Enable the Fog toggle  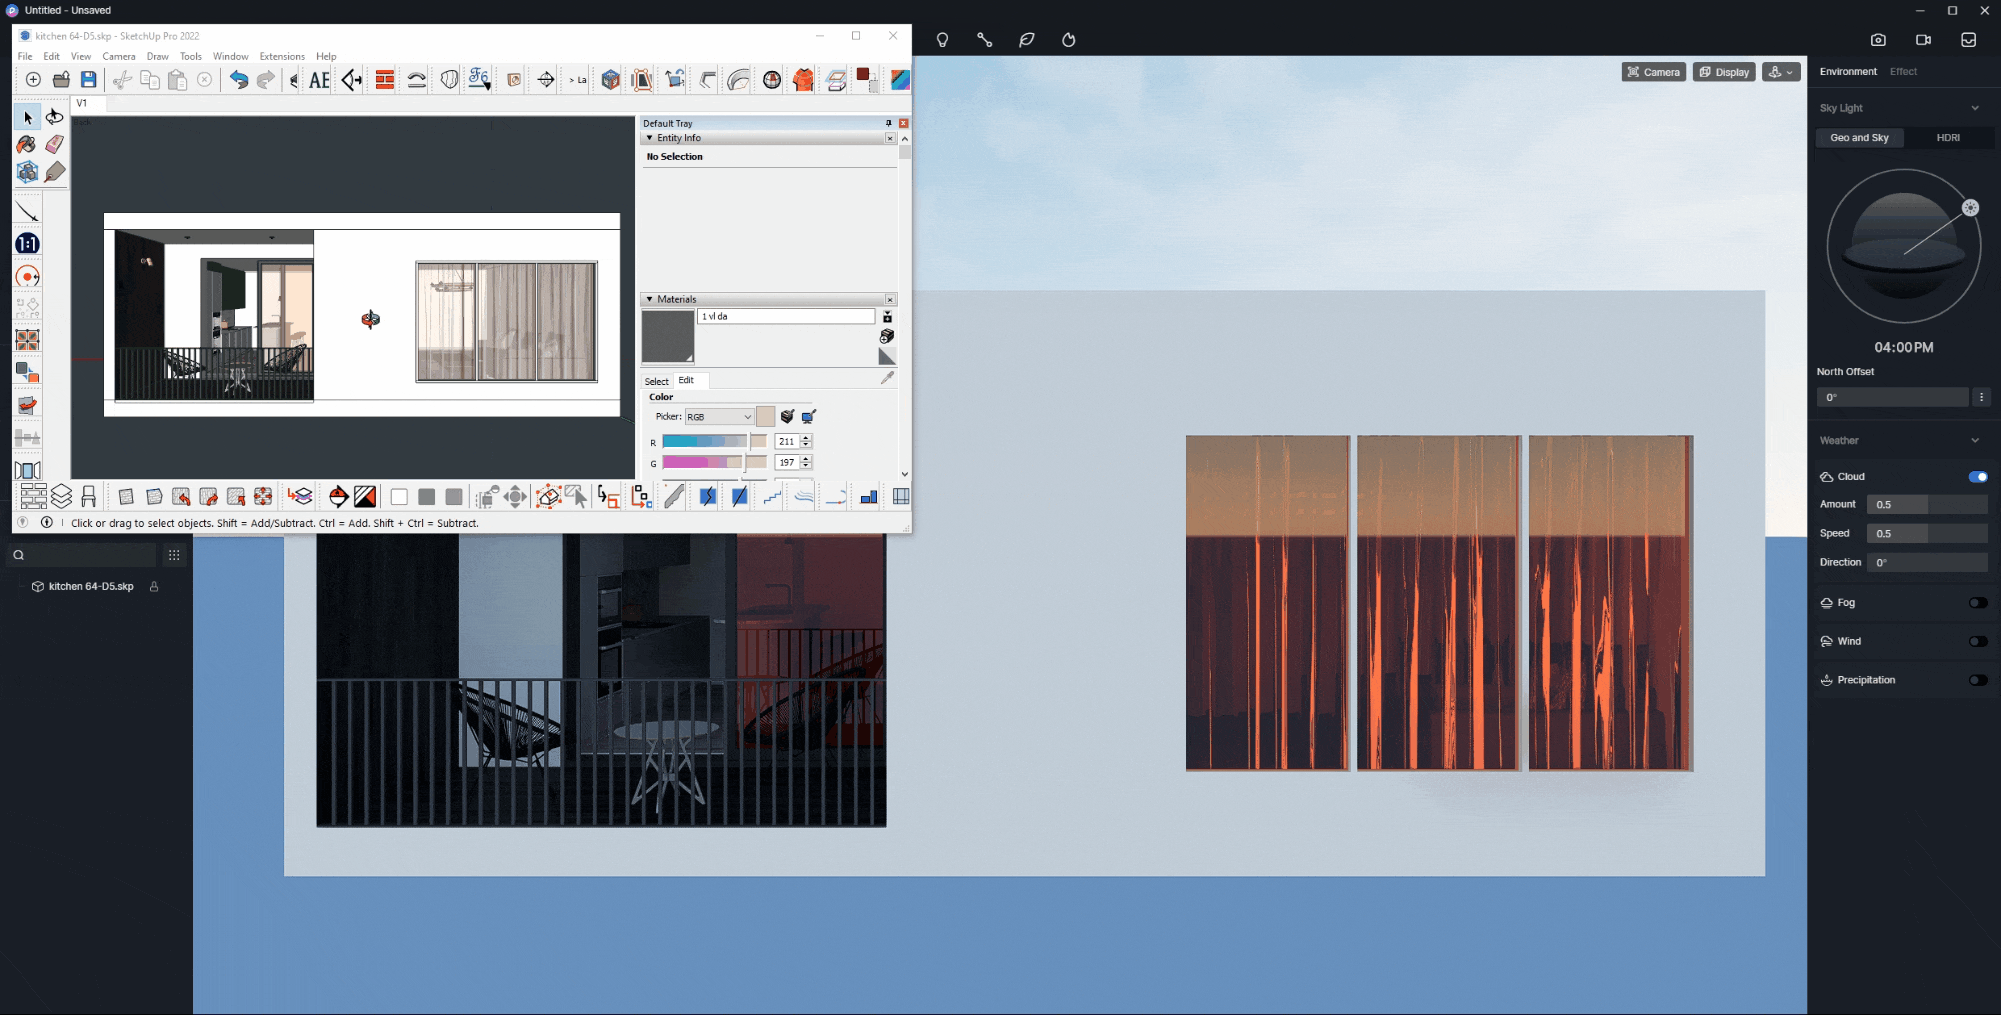(x=1978, y=603)
